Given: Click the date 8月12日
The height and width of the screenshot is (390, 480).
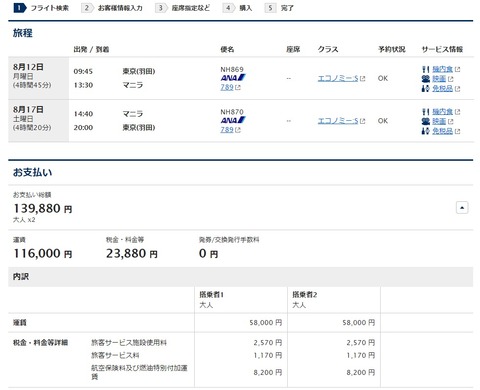Looking at the screenshot, I should pos(28,67).
